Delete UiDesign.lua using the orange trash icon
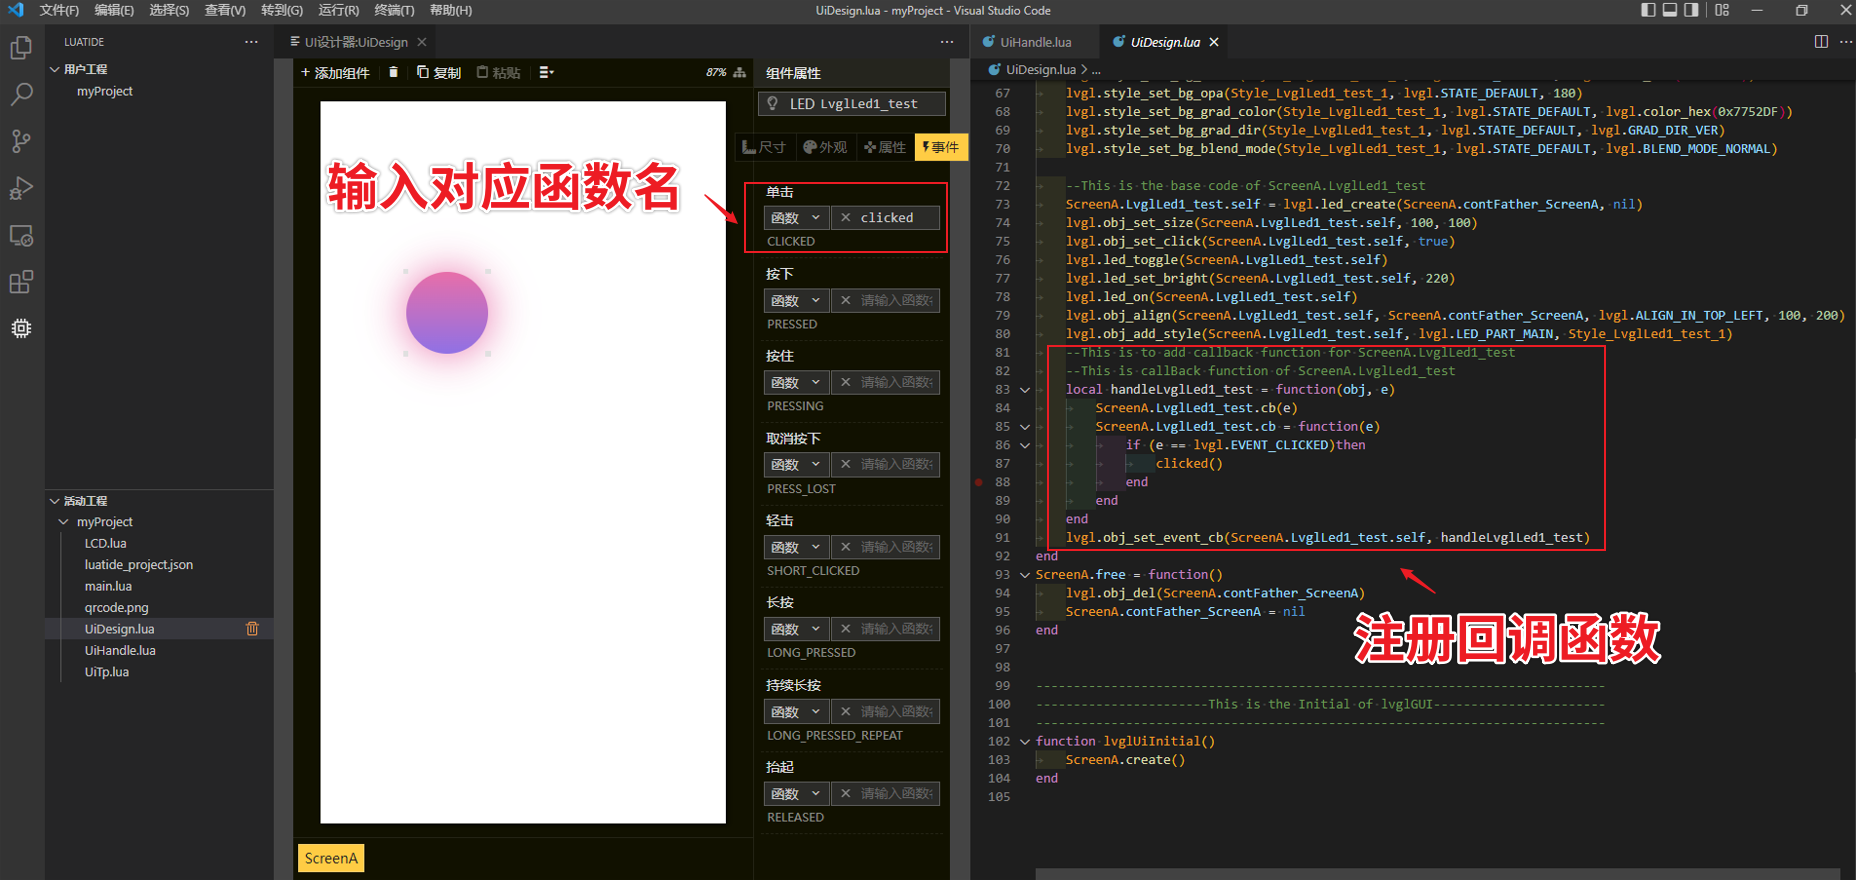1856x880 pixels. click(x=252, y=629)
